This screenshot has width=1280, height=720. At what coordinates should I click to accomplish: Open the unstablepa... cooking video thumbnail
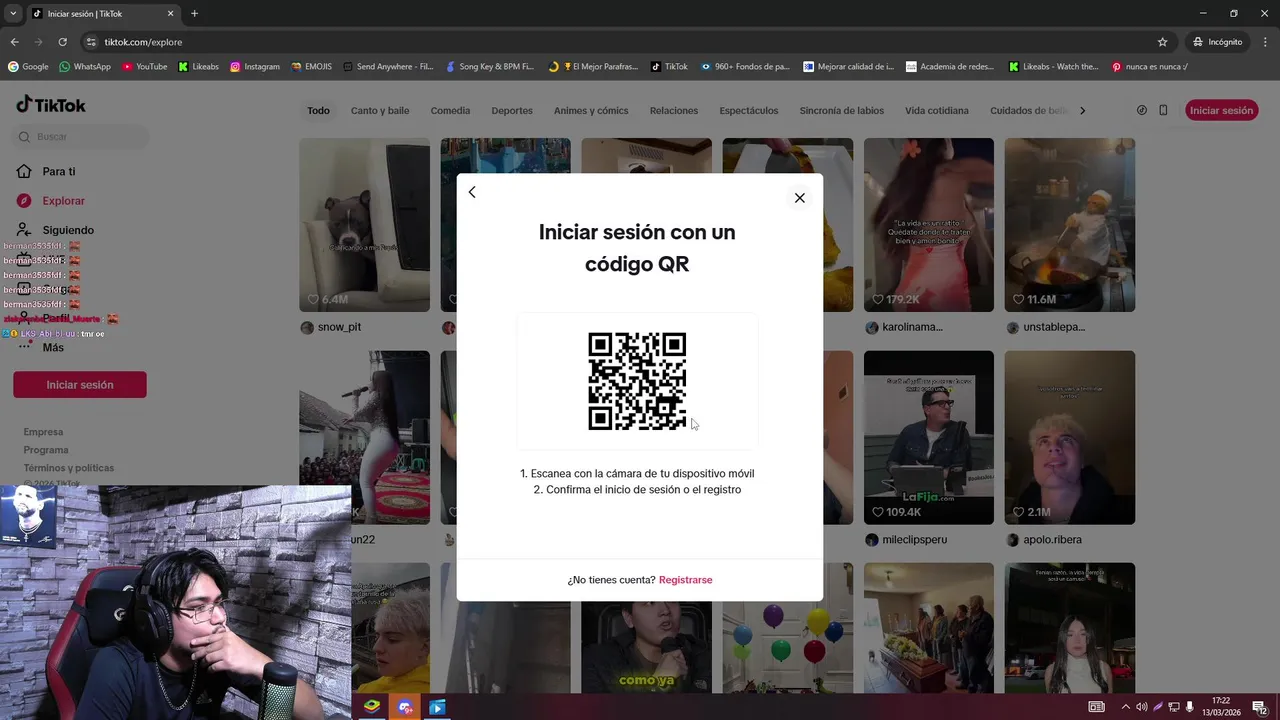[1070, 225]
